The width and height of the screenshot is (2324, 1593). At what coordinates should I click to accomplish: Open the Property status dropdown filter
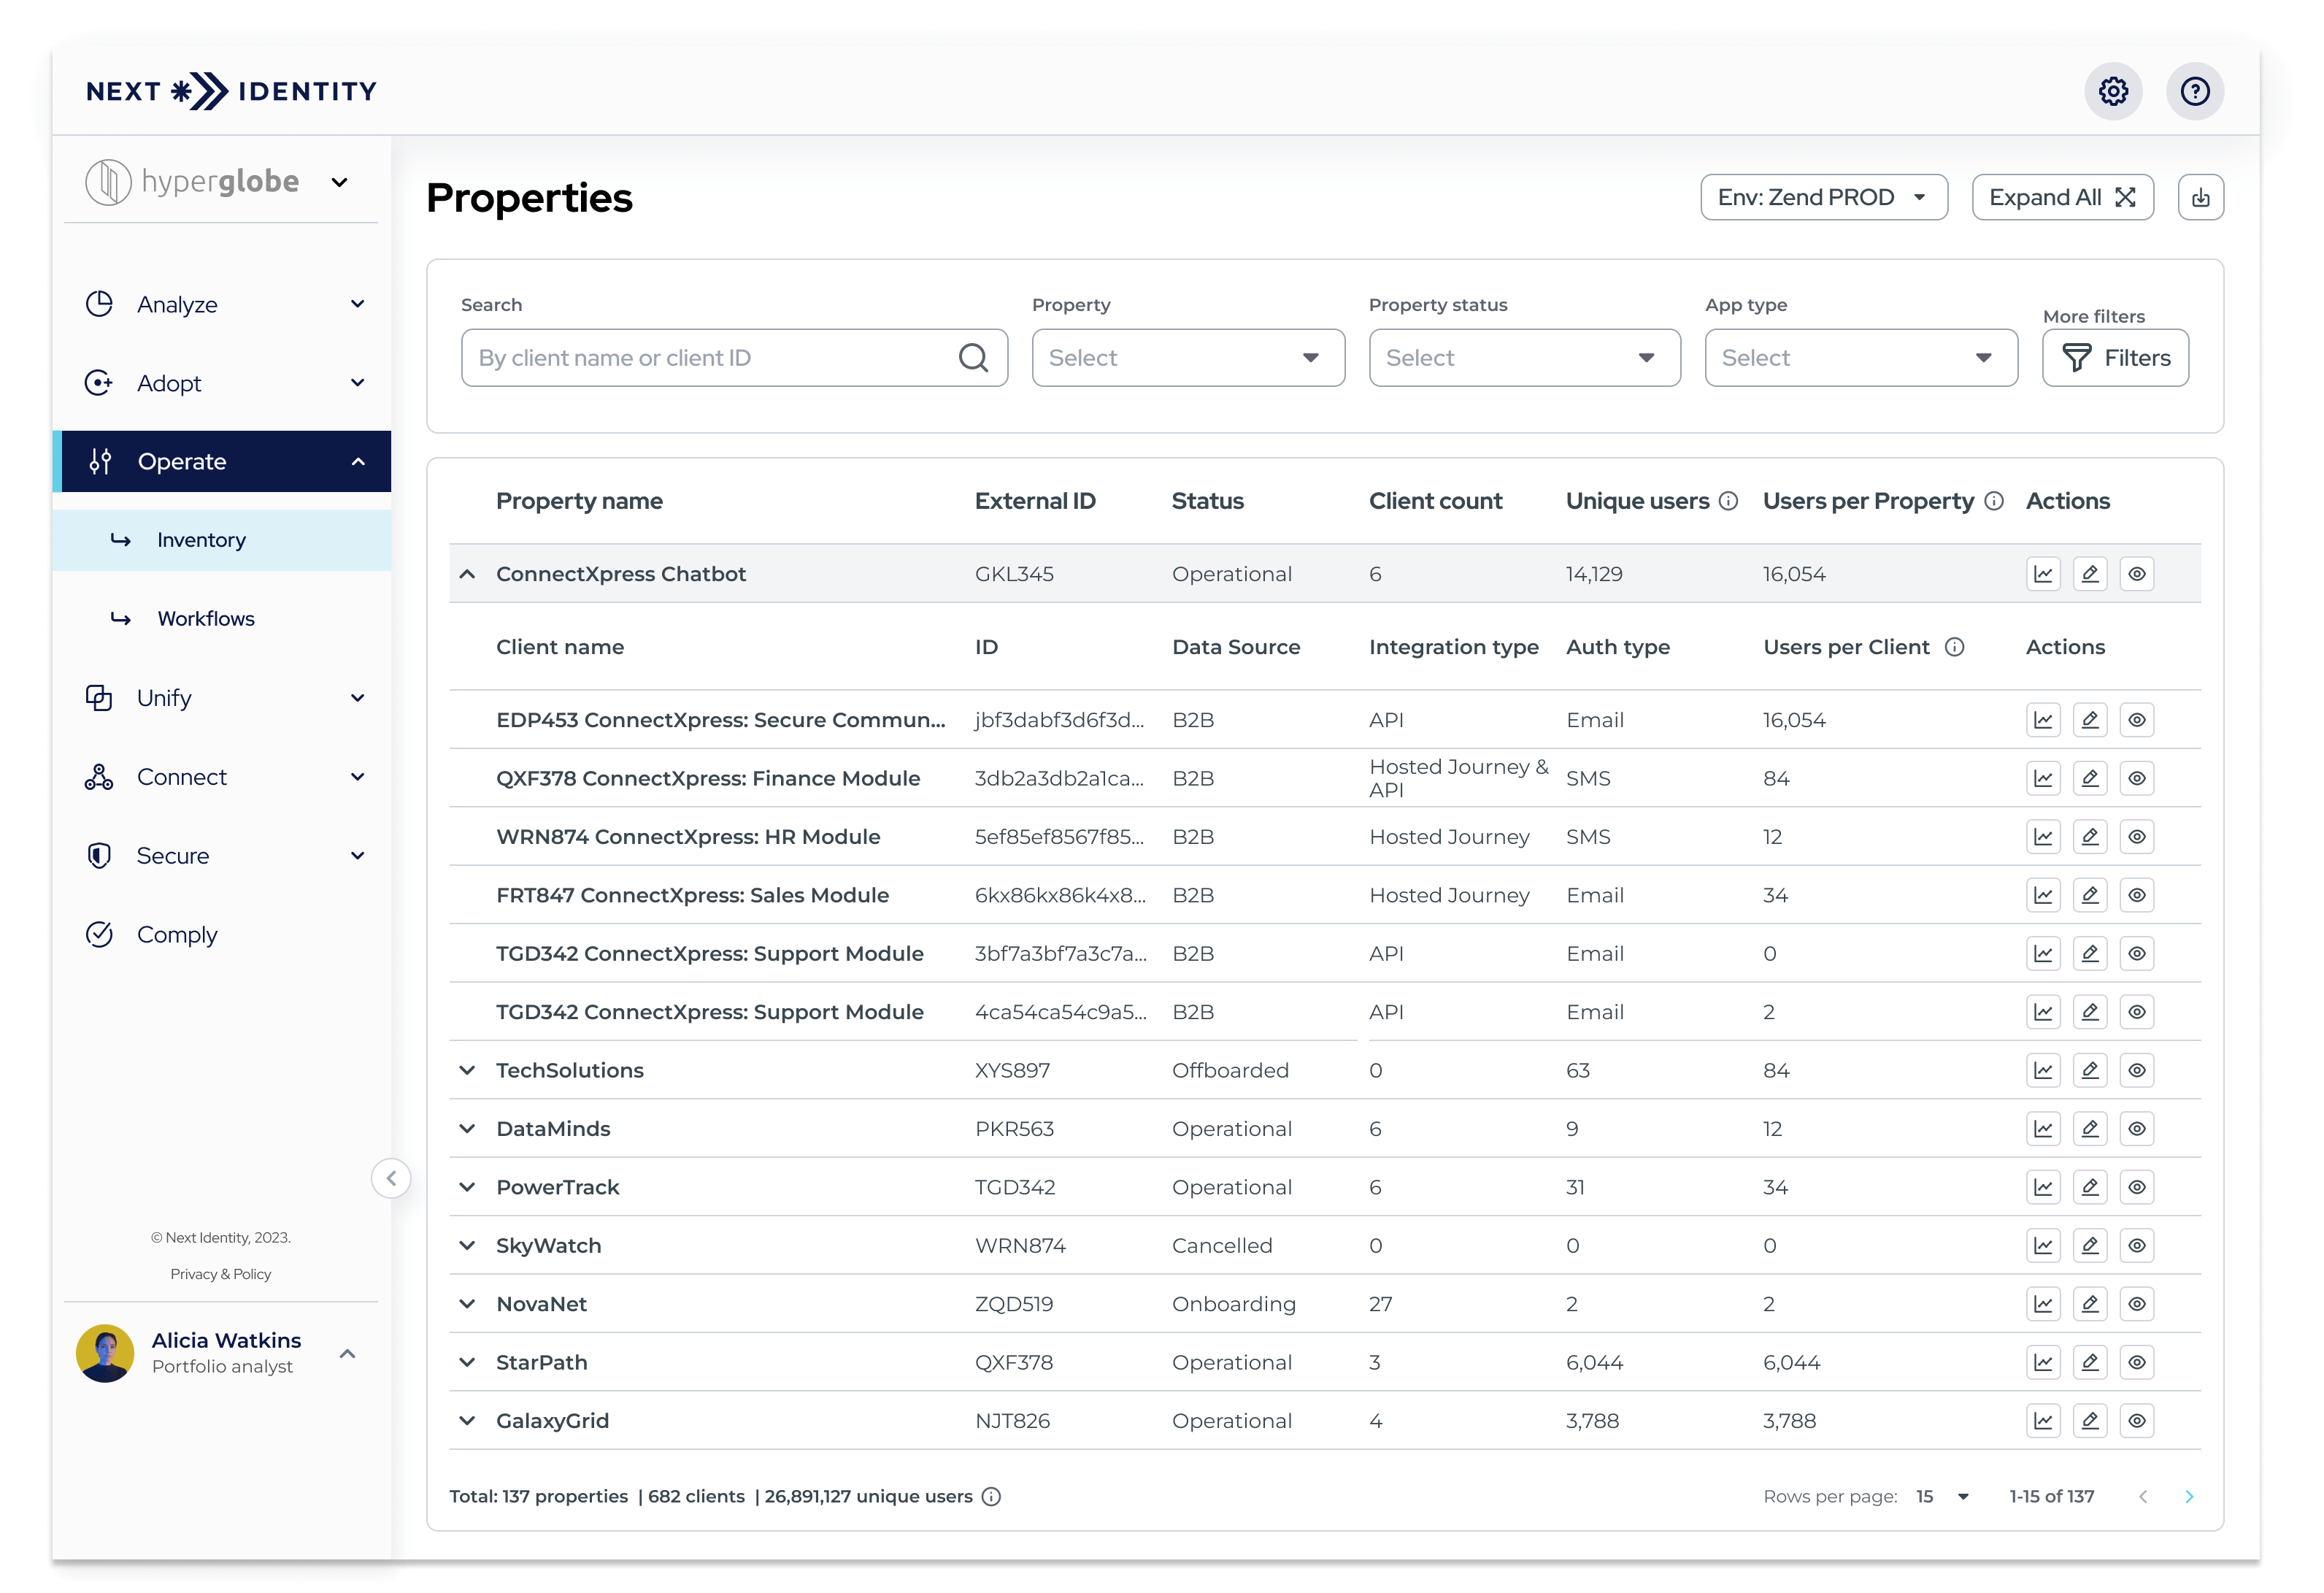pyautogui.click(x=1523, y=358)
